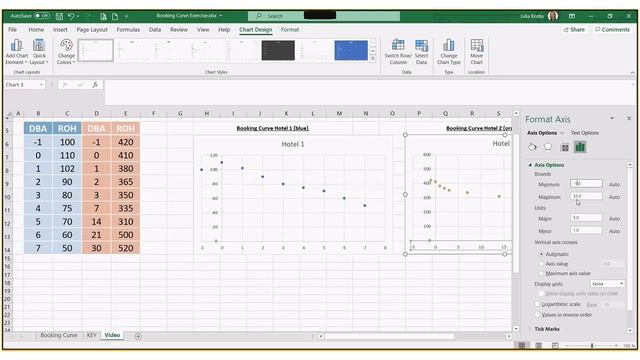Screen dimensions: 640x360
Task: Open the View ribbon tab
Action: click(203, 30)
